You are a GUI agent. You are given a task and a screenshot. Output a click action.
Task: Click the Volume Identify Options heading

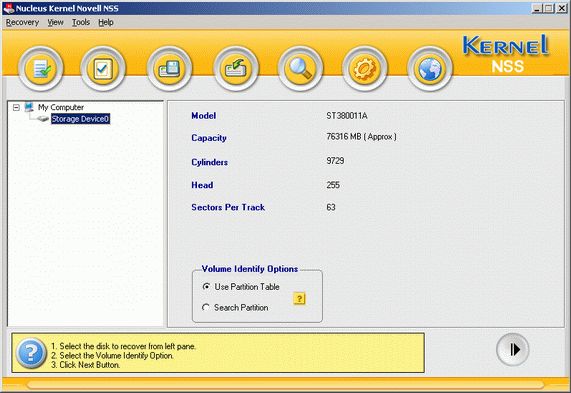[x=249, y=269]
